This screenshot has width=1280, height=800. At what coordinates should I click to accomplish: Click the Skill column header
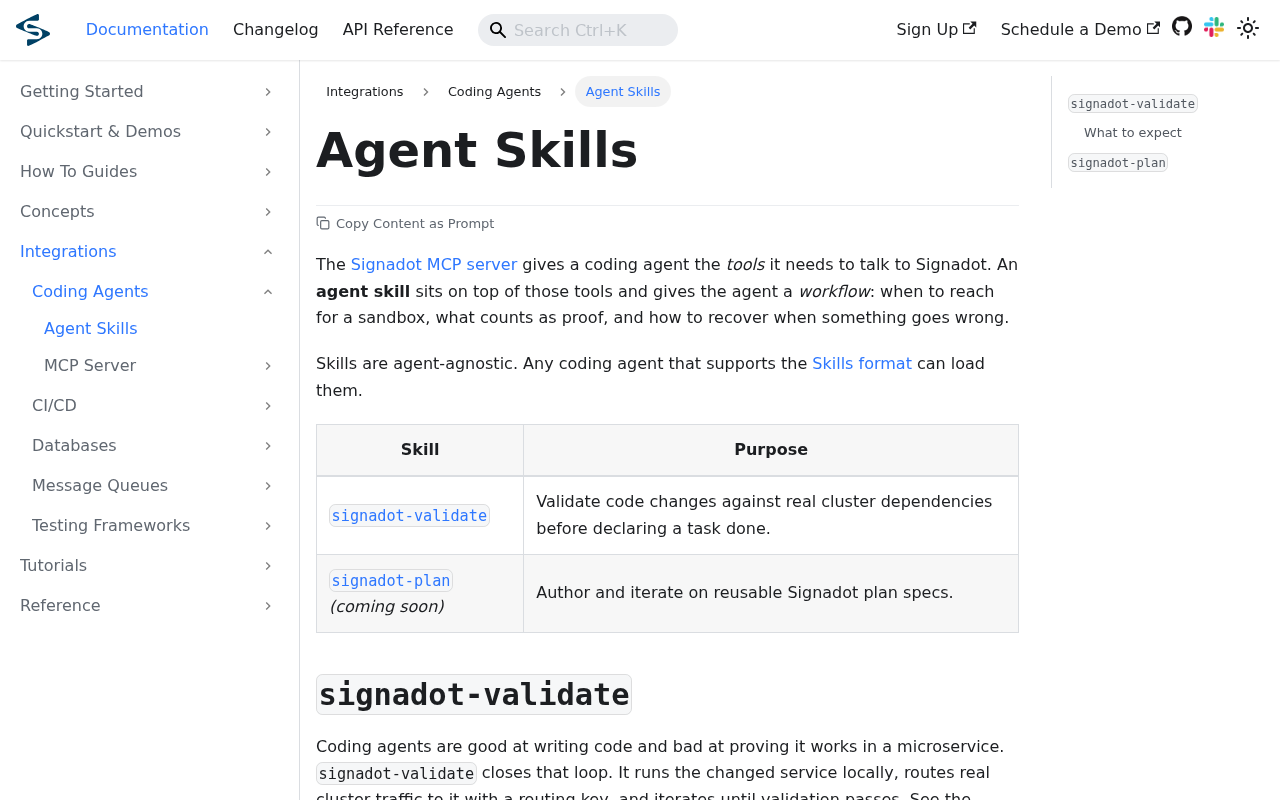[x=420, y=450]
